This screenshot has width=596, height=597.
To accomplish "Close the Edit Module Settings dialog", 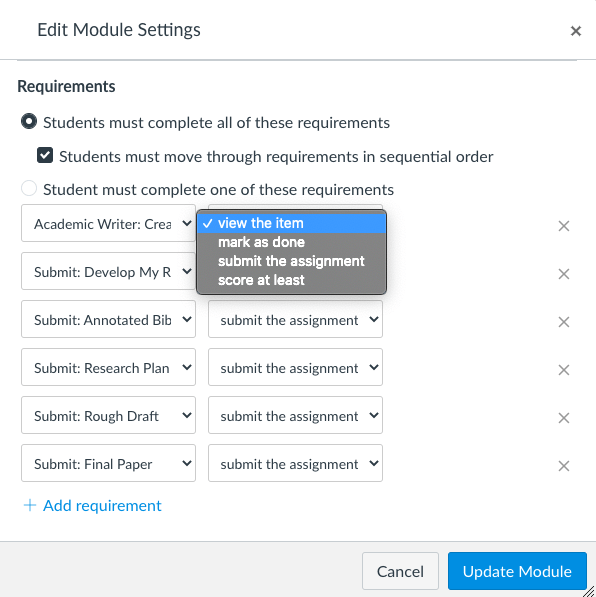I will 576,31.
